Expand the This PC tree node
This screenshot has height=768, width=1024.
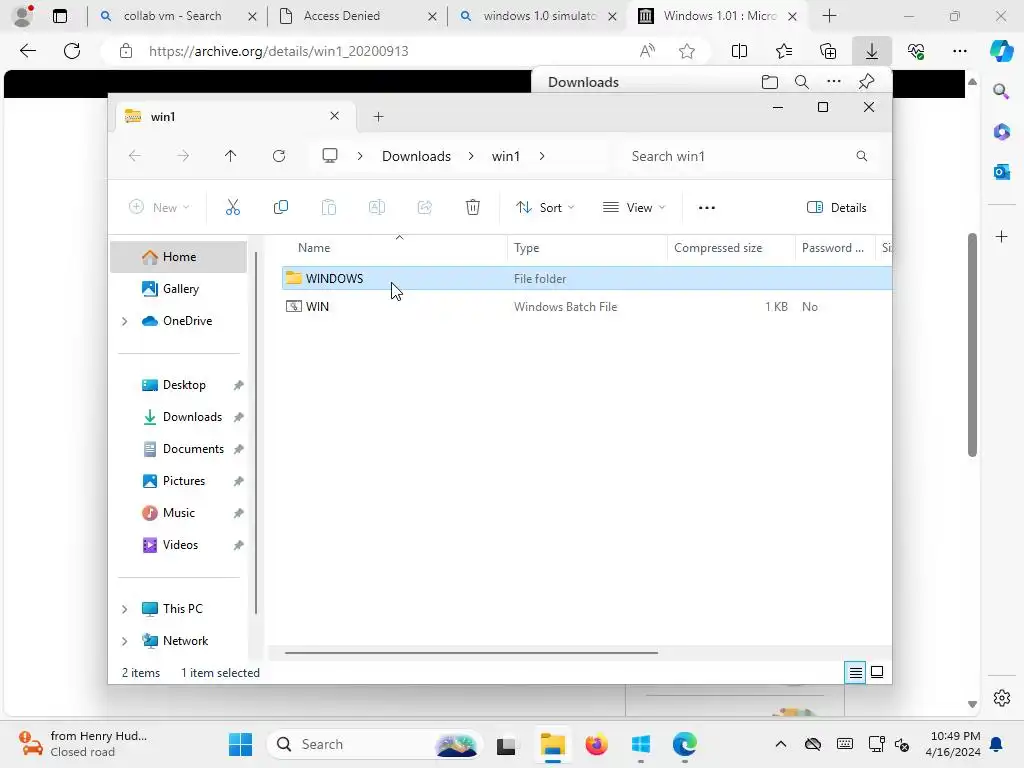tap(124, 609)
